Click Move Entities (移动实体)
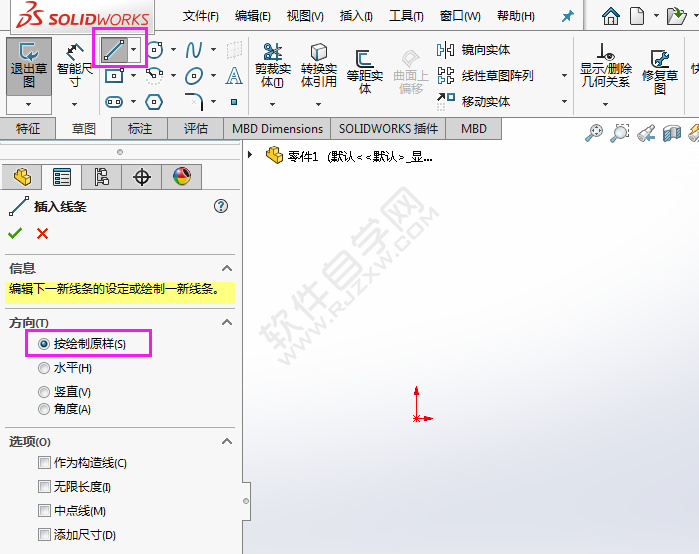Screen dimensions: 699x554 (473, 102)
